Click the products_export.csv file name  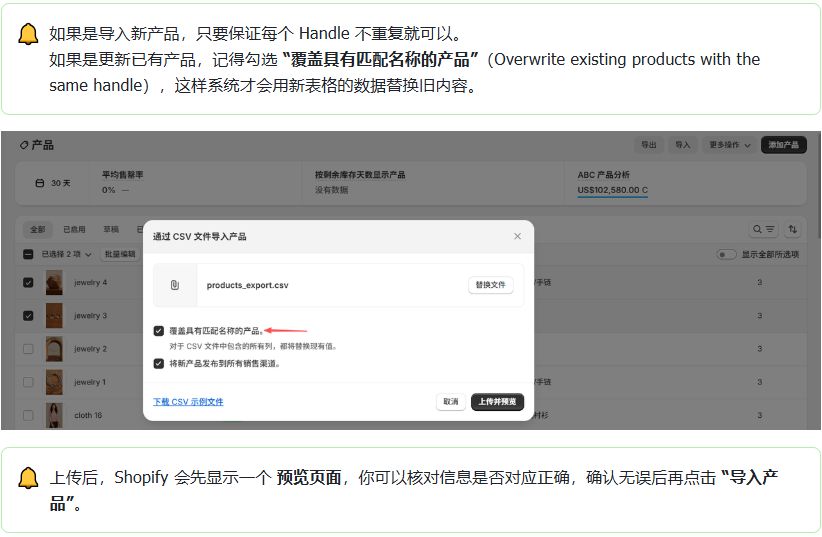(247, 285)
